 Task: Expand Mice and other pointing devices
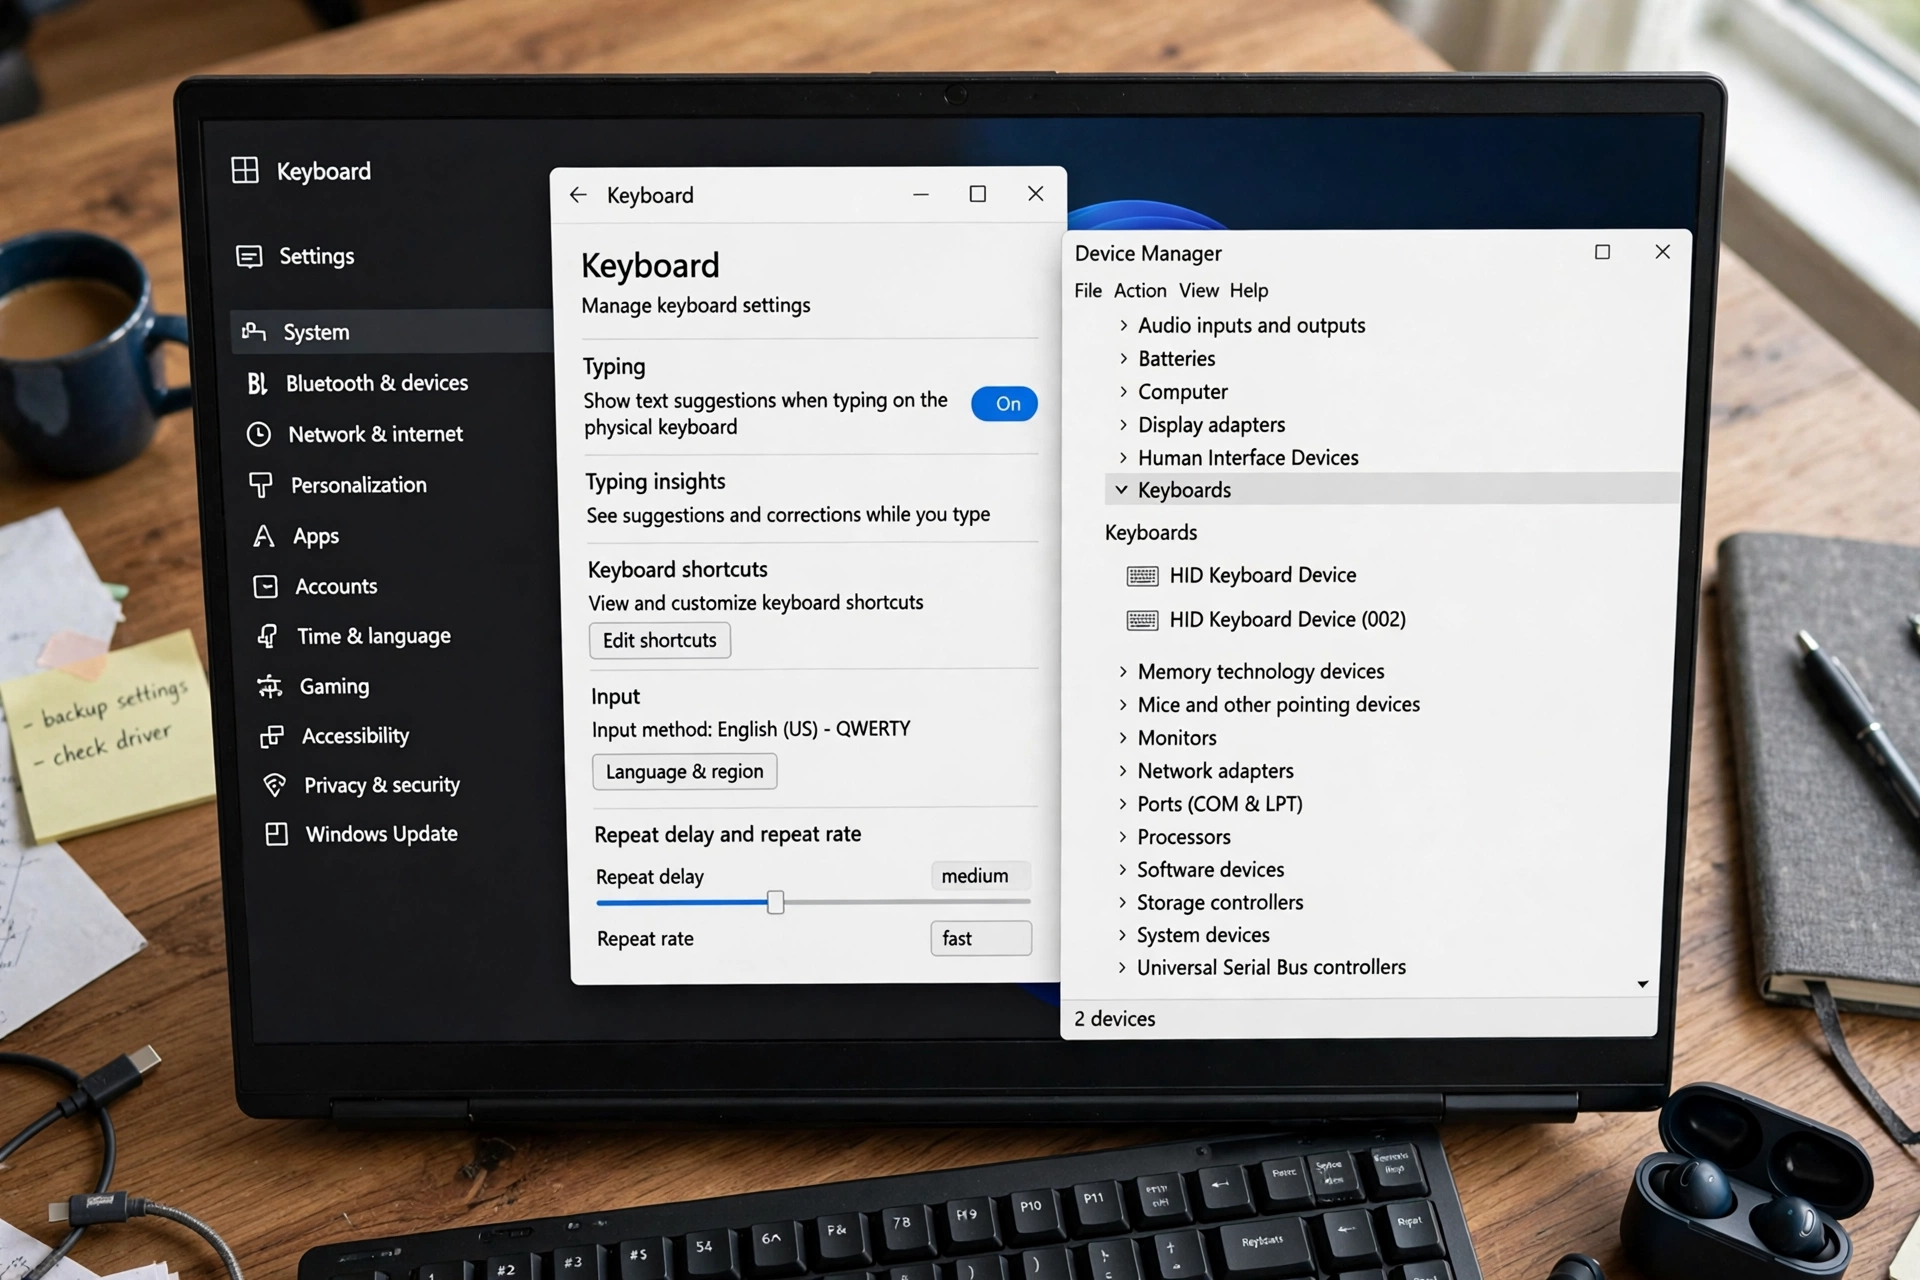coord(1123,704)
